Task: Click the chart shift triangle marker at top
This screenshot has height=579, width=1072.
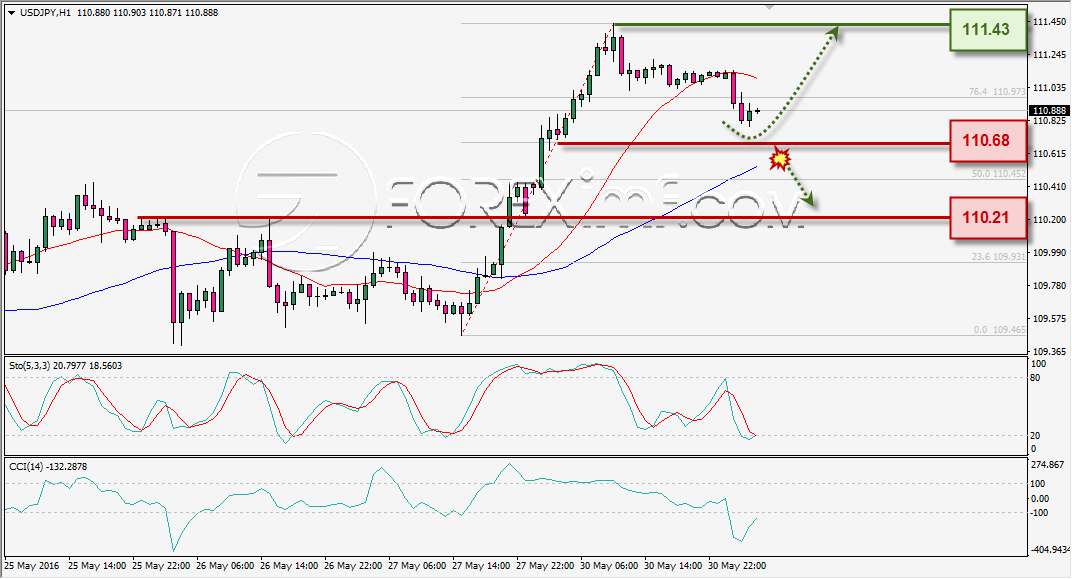Action: tap(770, 7)
